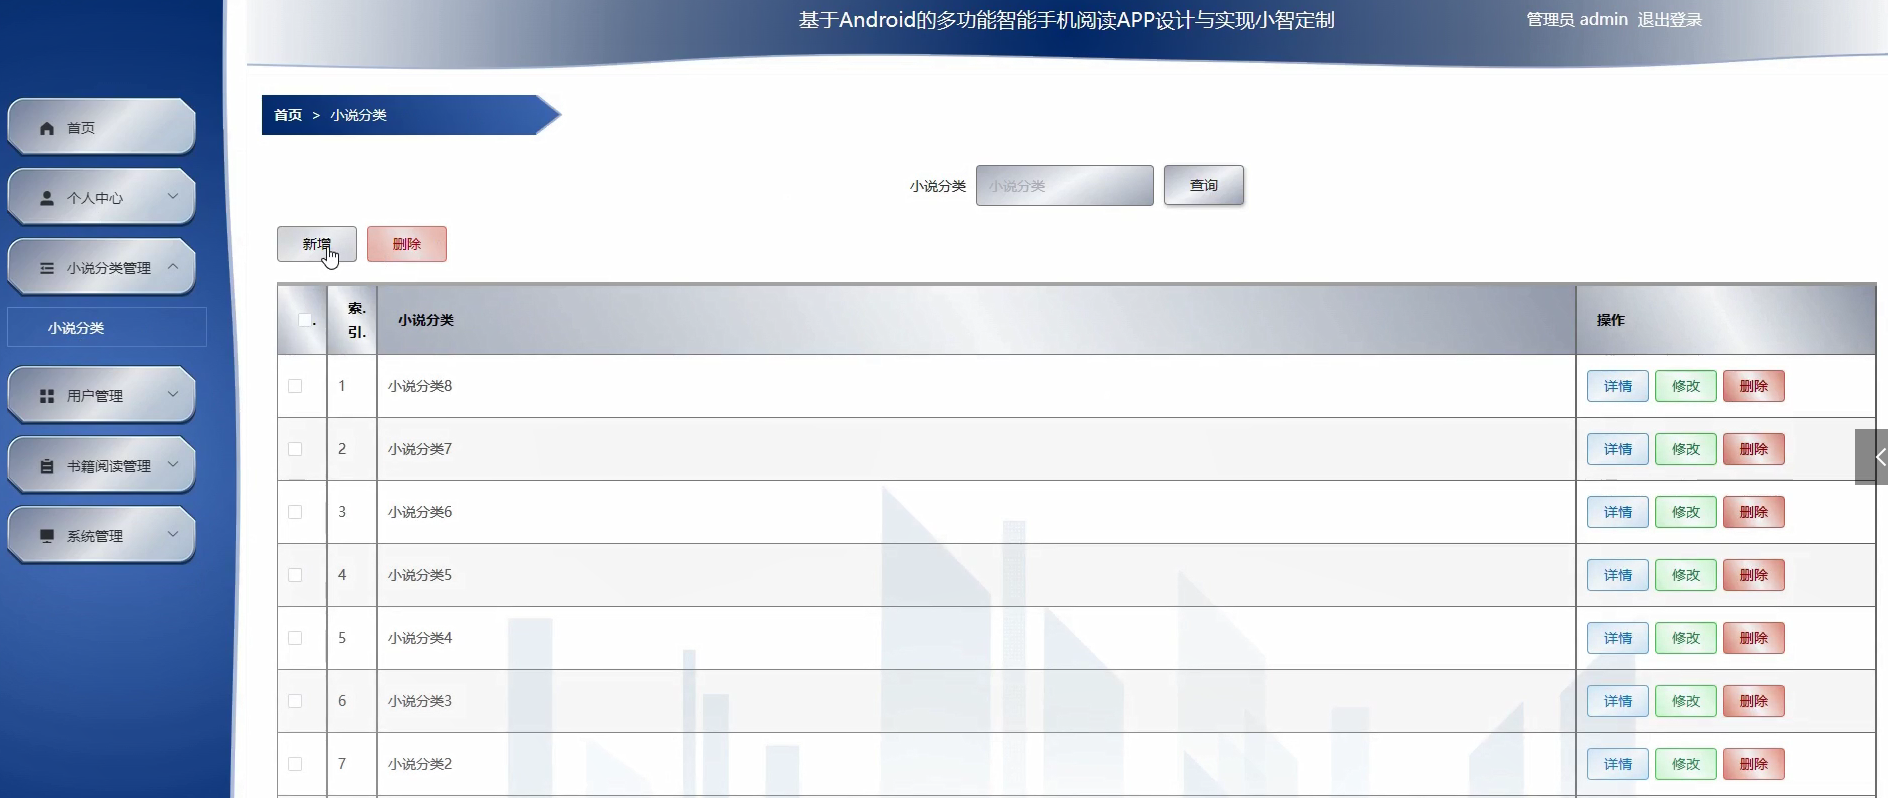The image size is (1888, 798).
Task: Click 删除 for 小说分类5
Action: coord(1754,575)
